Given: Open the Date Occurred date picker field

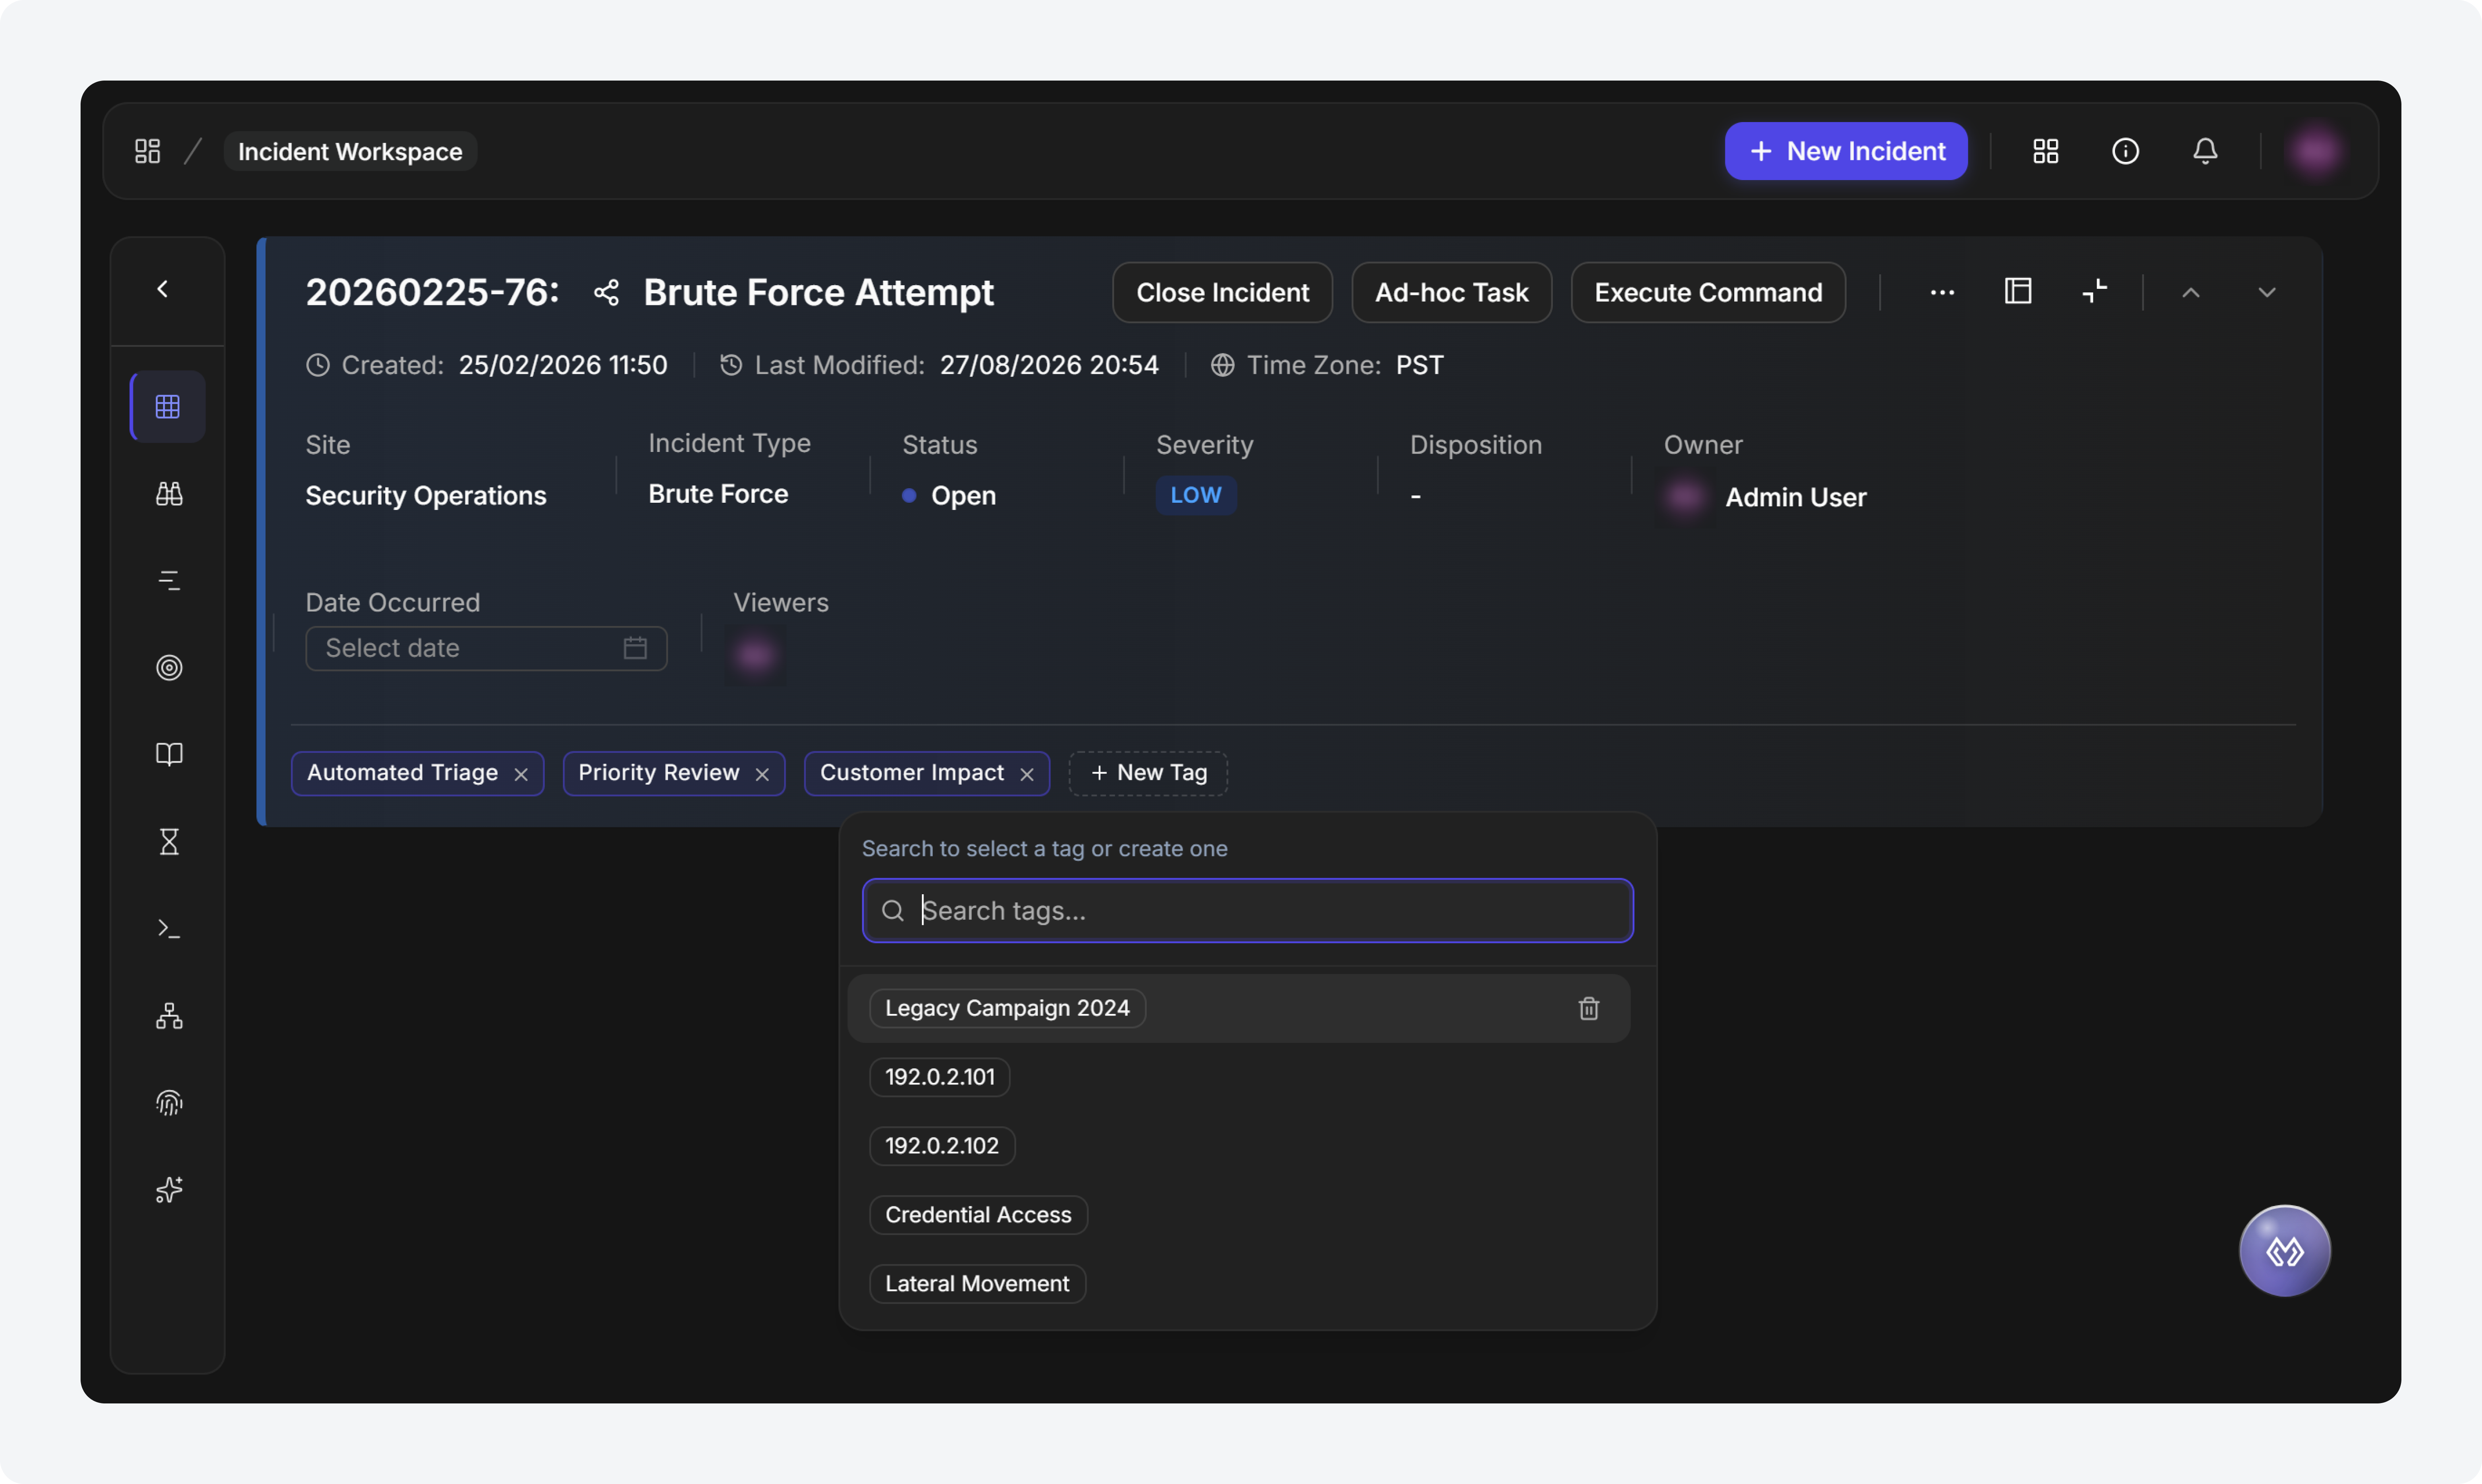Looking at the screenshot, I should [x=486, y=648].
